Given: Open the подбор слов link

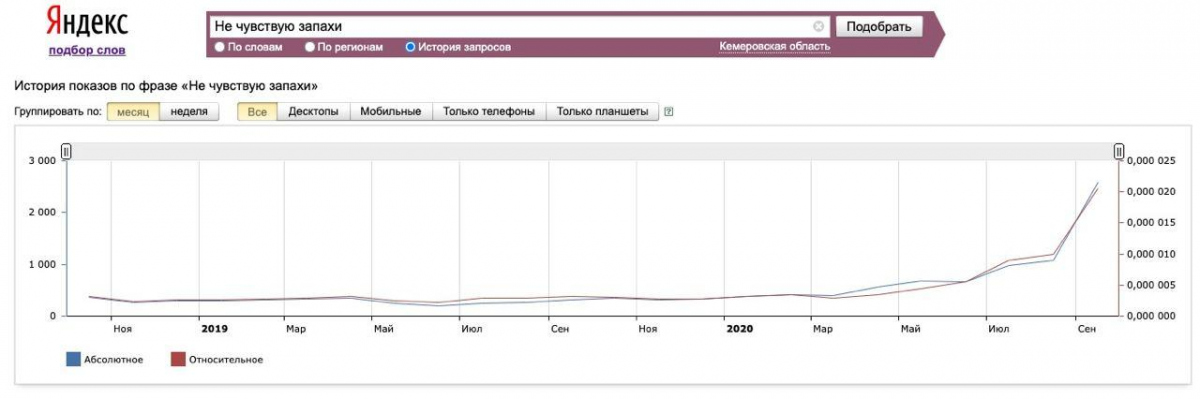Looking at the screenshot, I should 87,51.
